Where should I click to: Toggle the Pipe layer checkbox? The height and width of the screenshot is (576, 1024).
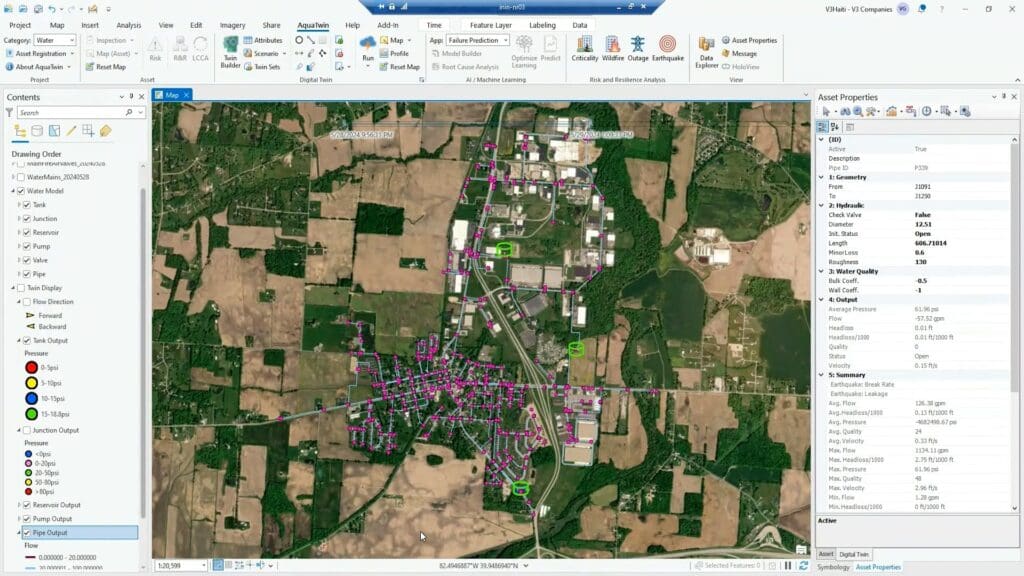[x=27, y=274]
